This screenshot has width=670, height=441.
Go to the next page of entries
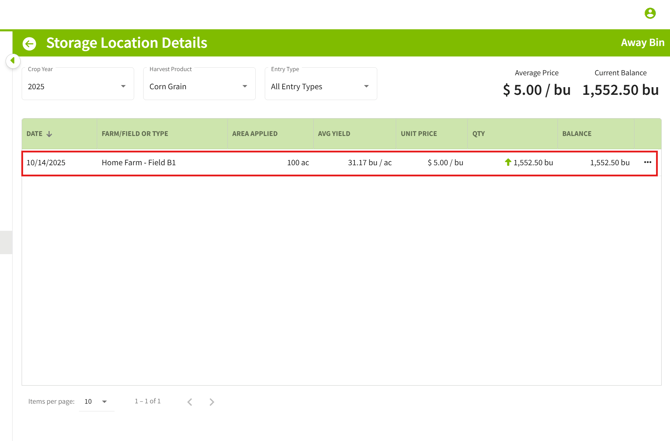pos(212,402)
